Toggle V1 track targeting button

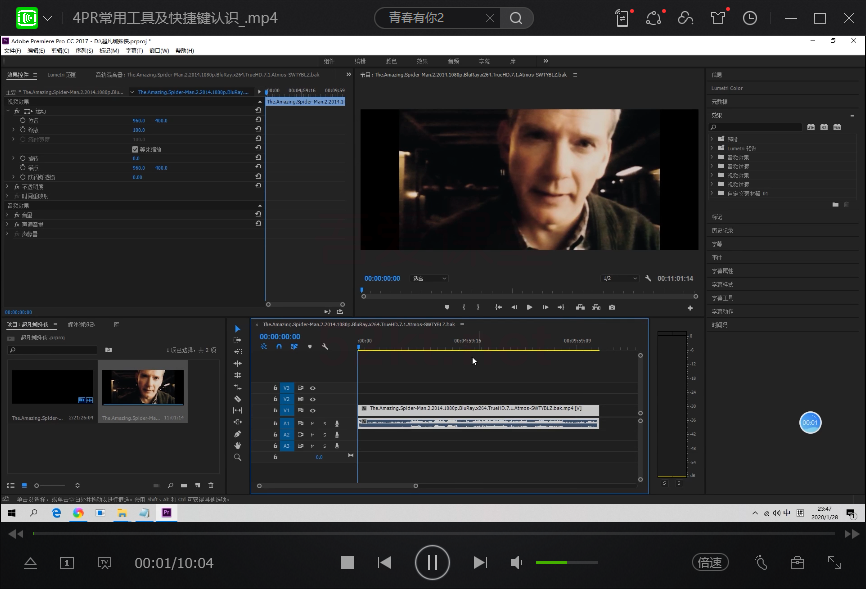tap(287, 411)
